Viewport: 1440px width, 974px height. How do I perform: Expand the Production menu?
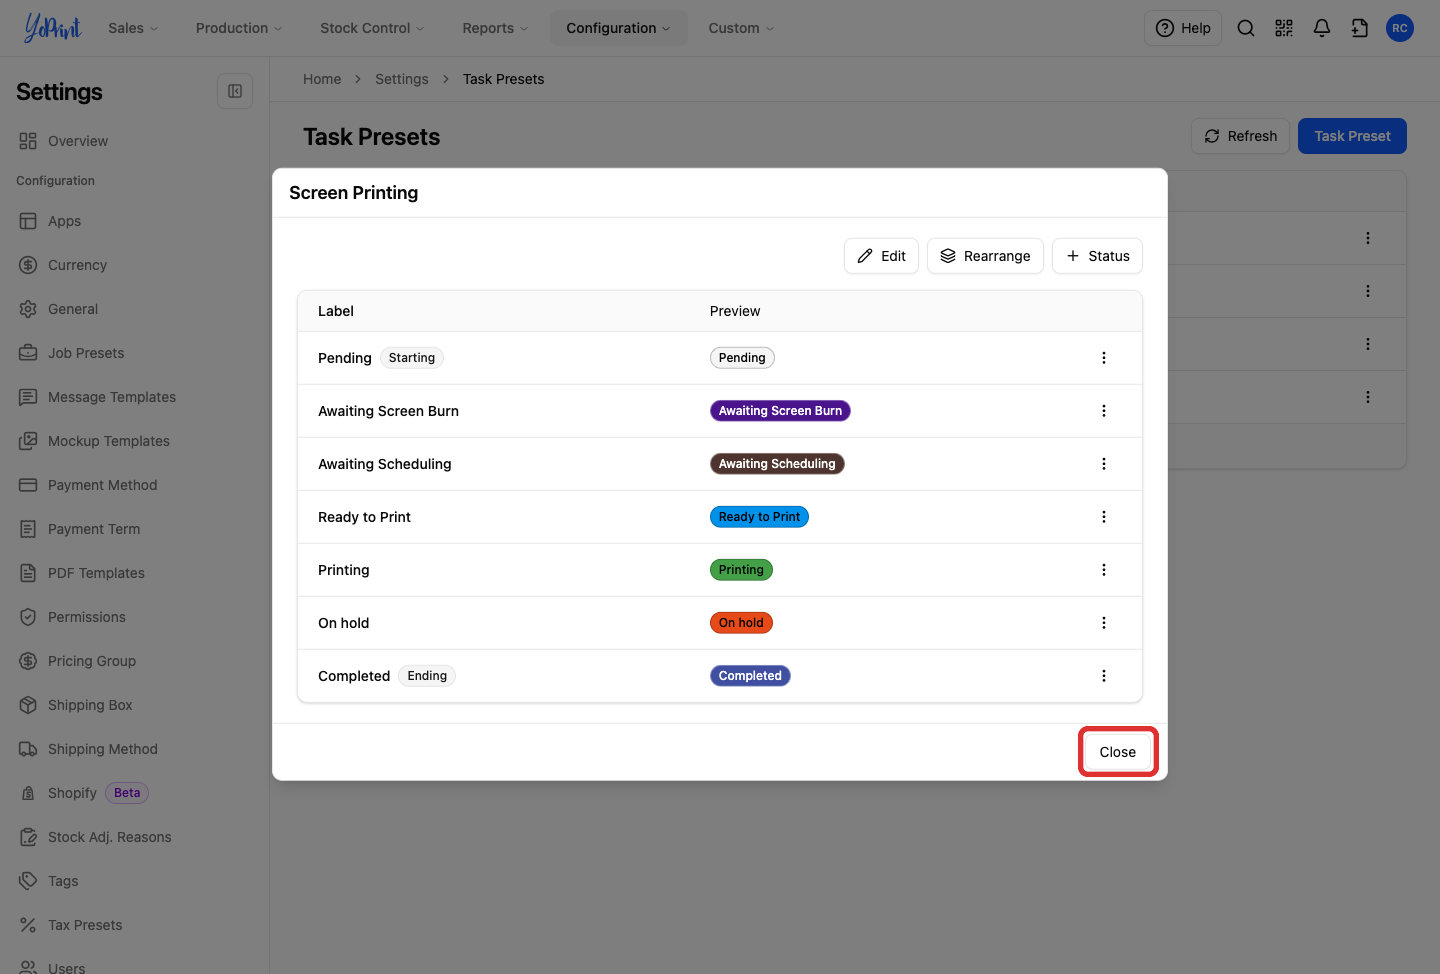point(238,28)
